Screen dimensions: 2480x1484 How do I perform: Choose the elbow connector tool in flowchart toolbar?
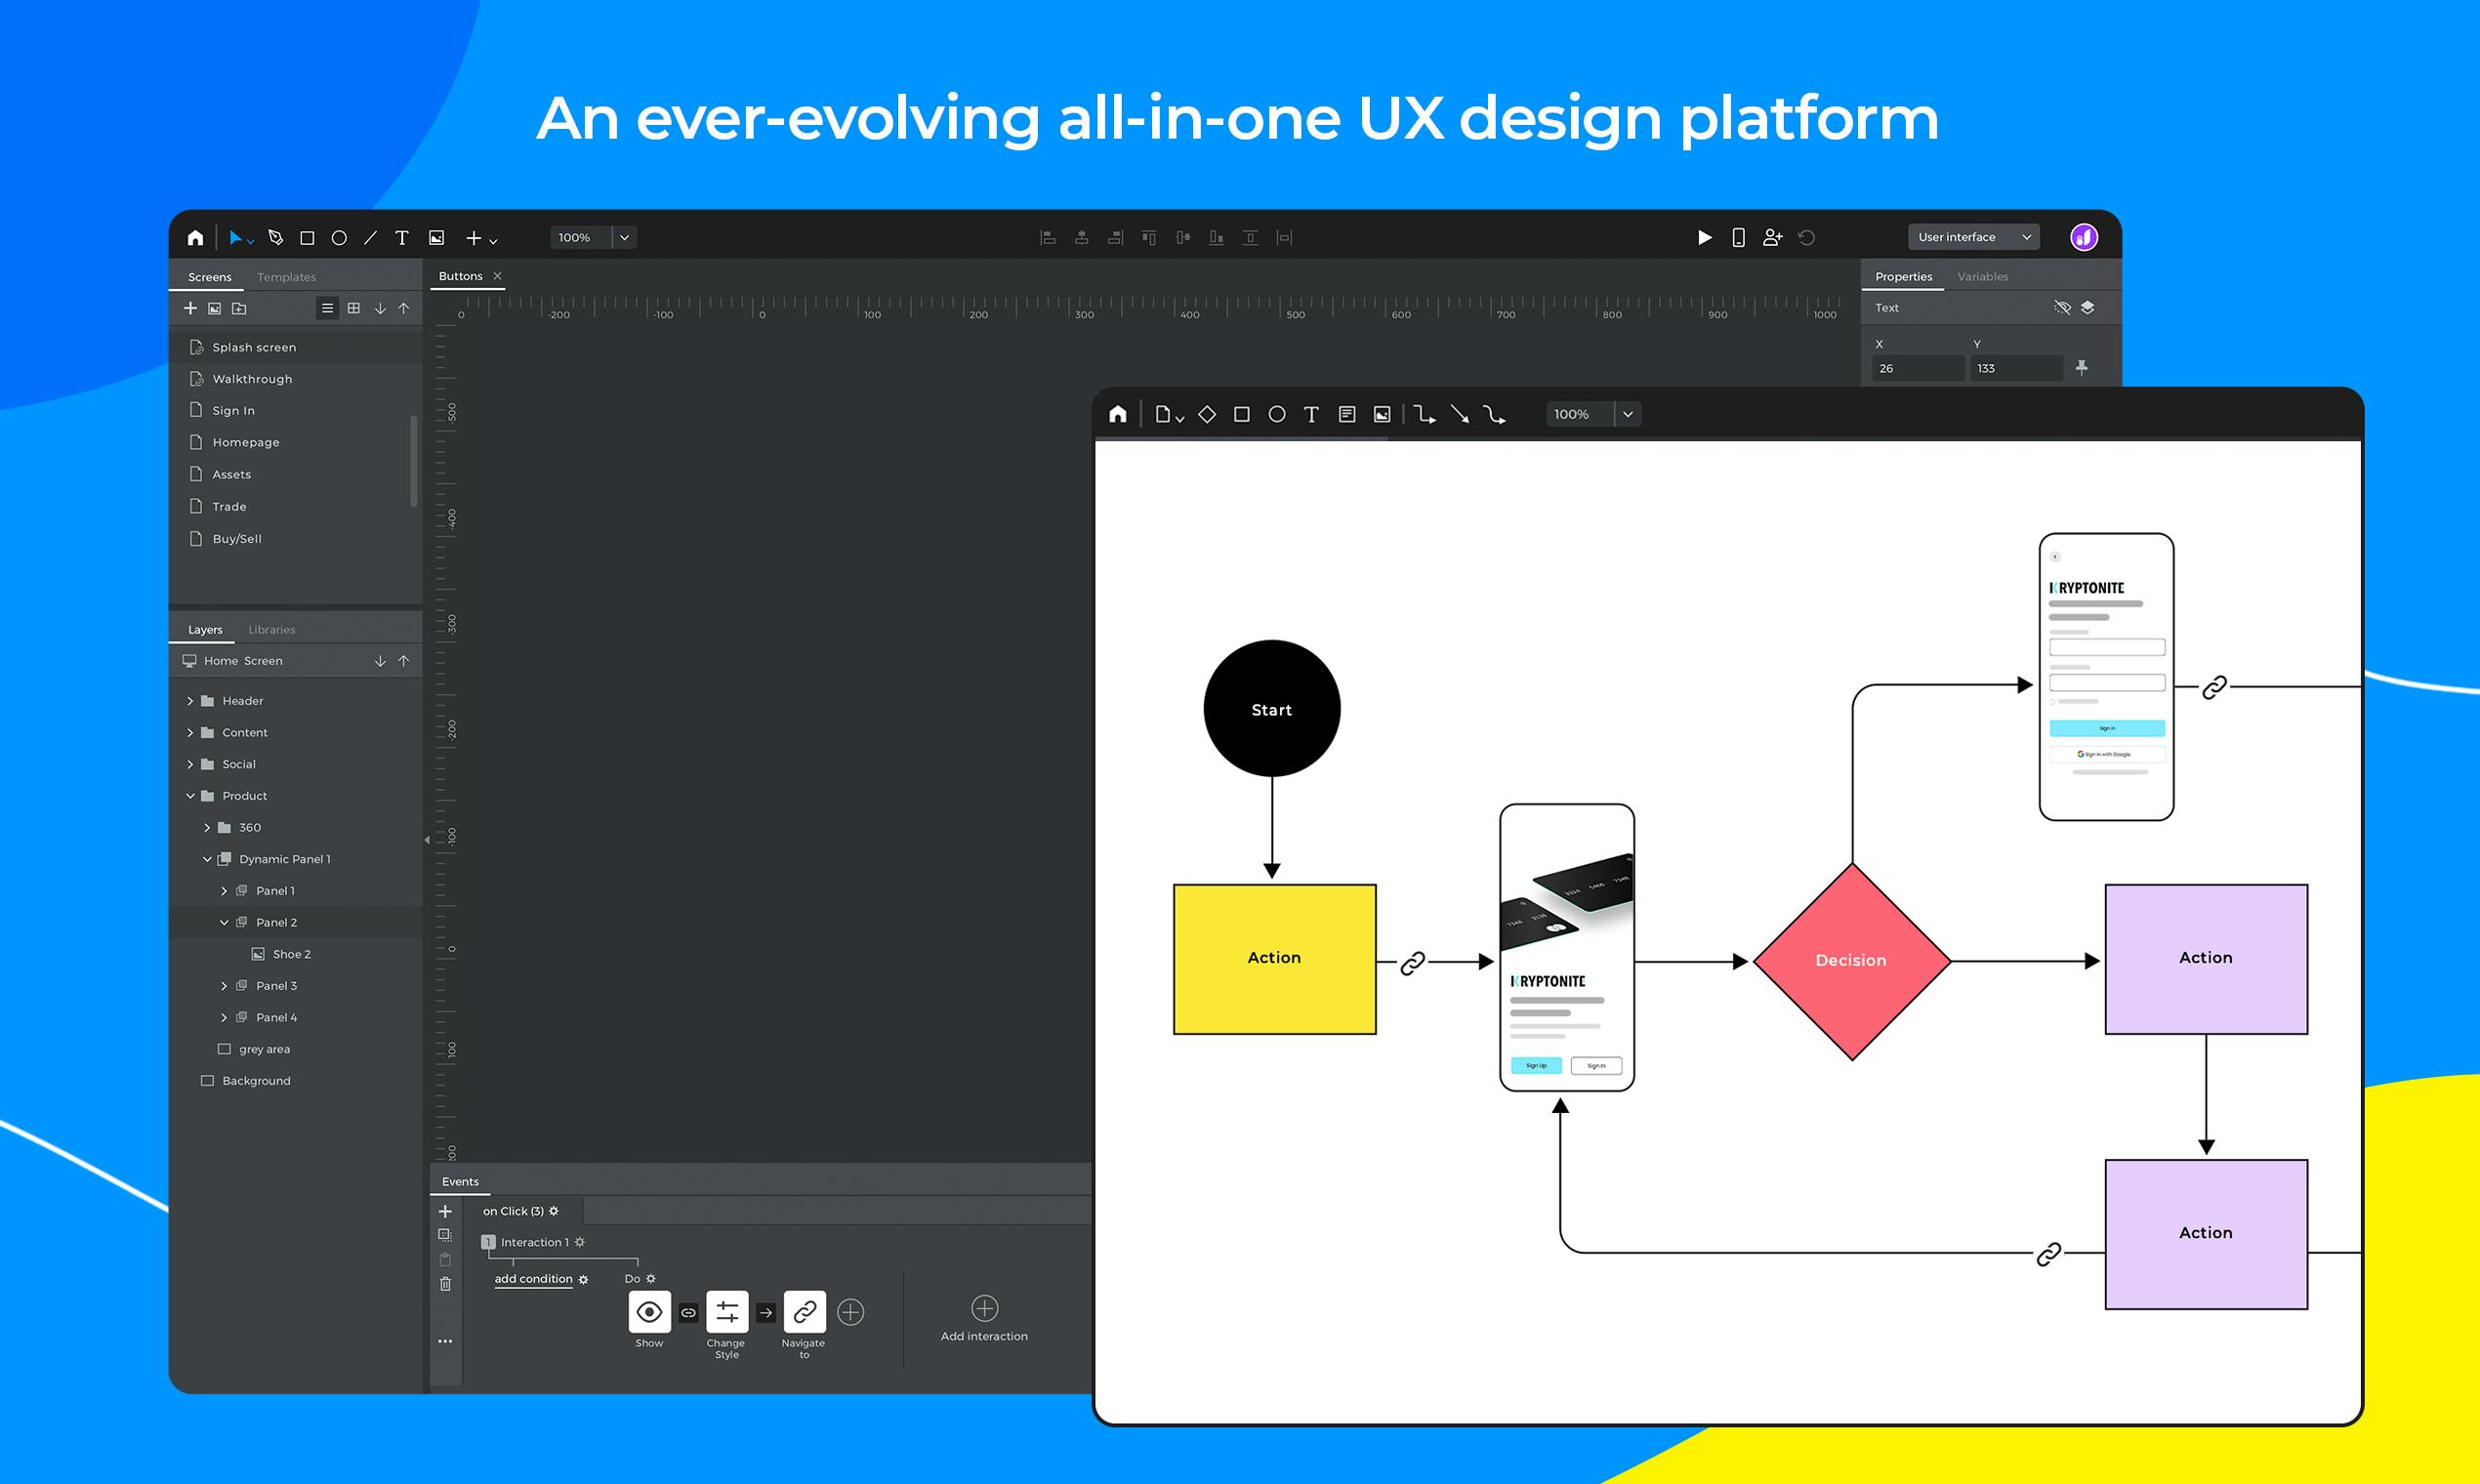pyautogui.click(x=1425, y=414)
